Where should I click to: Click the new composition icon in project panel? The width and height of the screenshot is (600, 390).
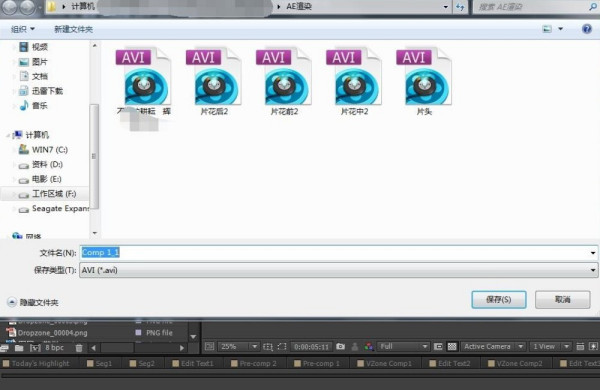coord(35,348)
